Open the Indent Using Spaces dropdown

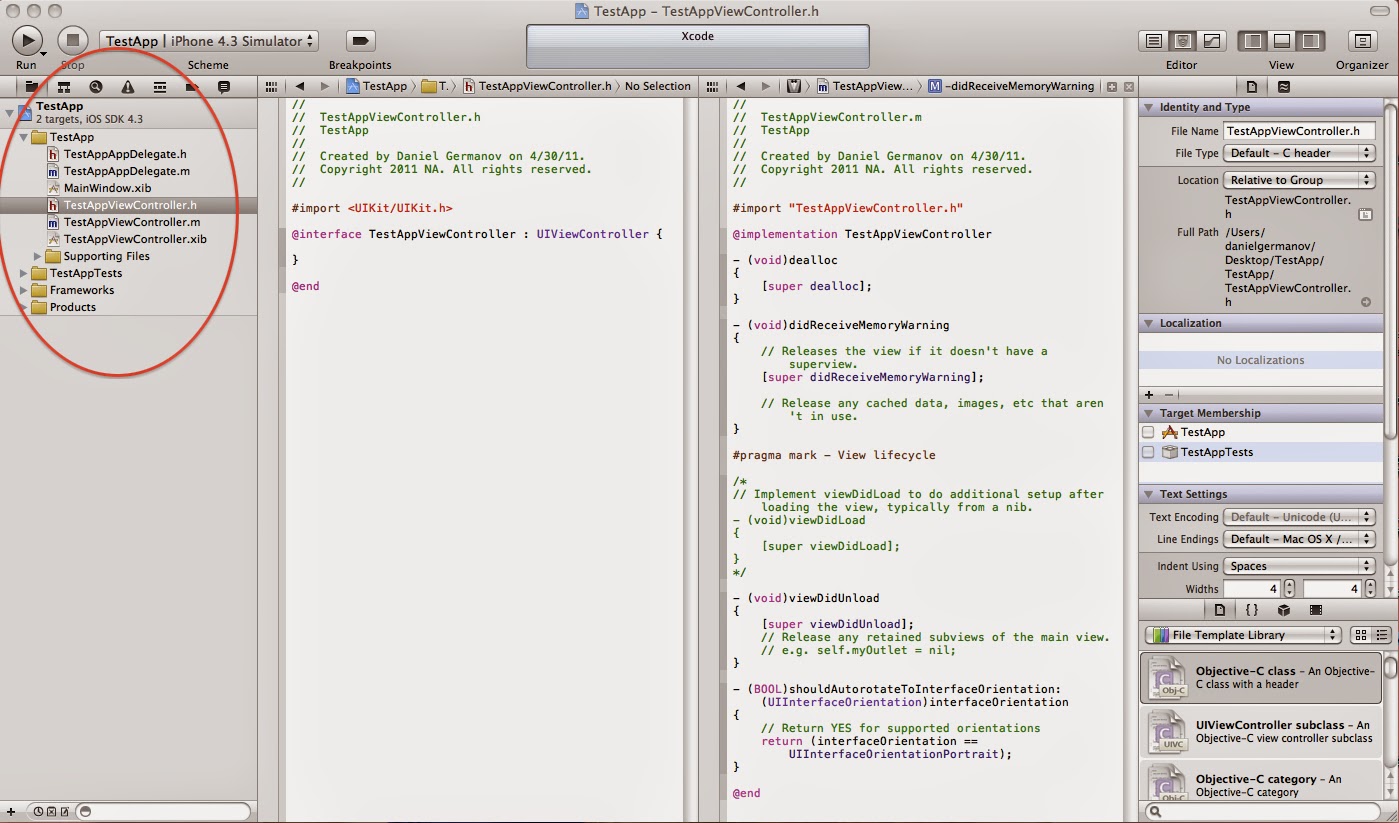click(1299, 566)
